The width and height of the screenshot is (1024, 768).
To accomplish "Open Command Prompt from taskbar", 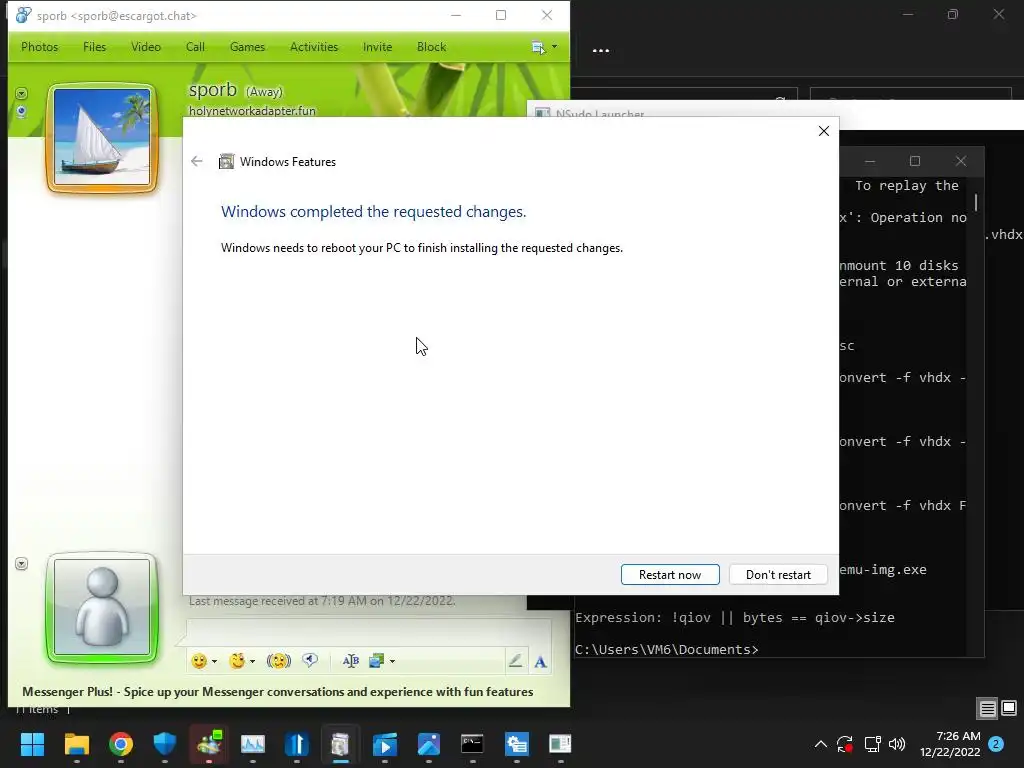I will [x=472, y=744].
